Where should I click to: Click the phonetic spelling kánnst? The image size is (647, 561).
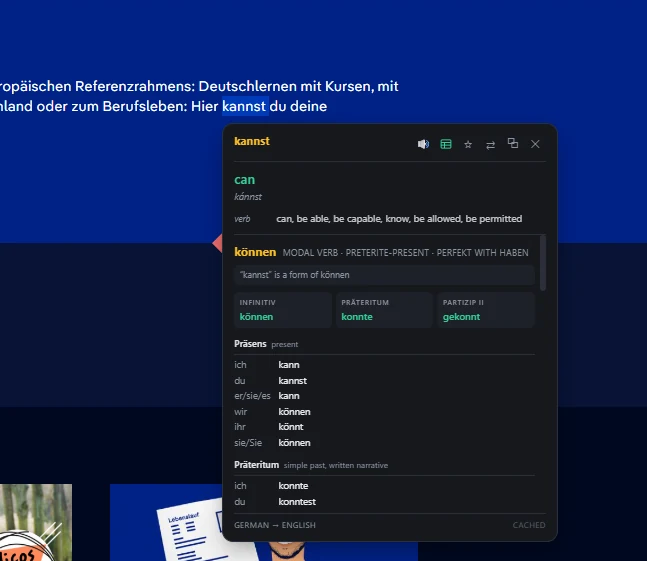point(248,197)
